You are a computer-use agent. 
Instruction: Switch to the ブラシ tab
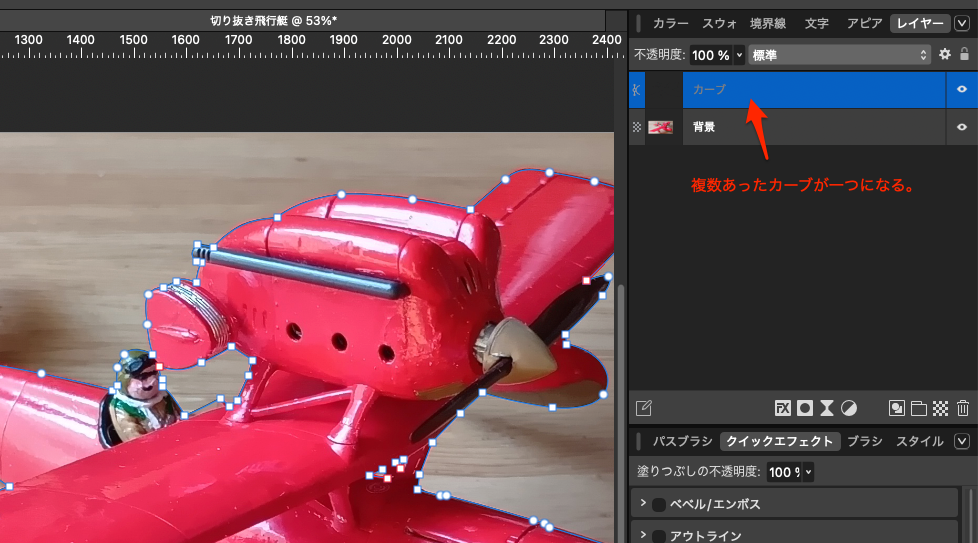(x=864, y=441)
